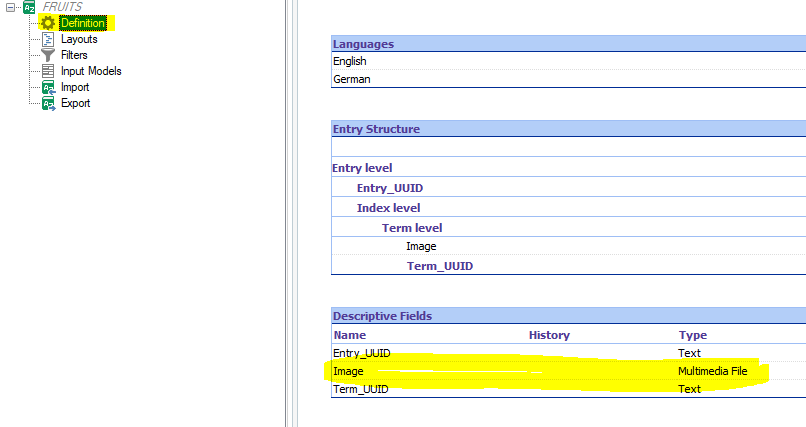Click the Definition gear icon
This screenshot has height=427, width=806.
click(47, 23)
